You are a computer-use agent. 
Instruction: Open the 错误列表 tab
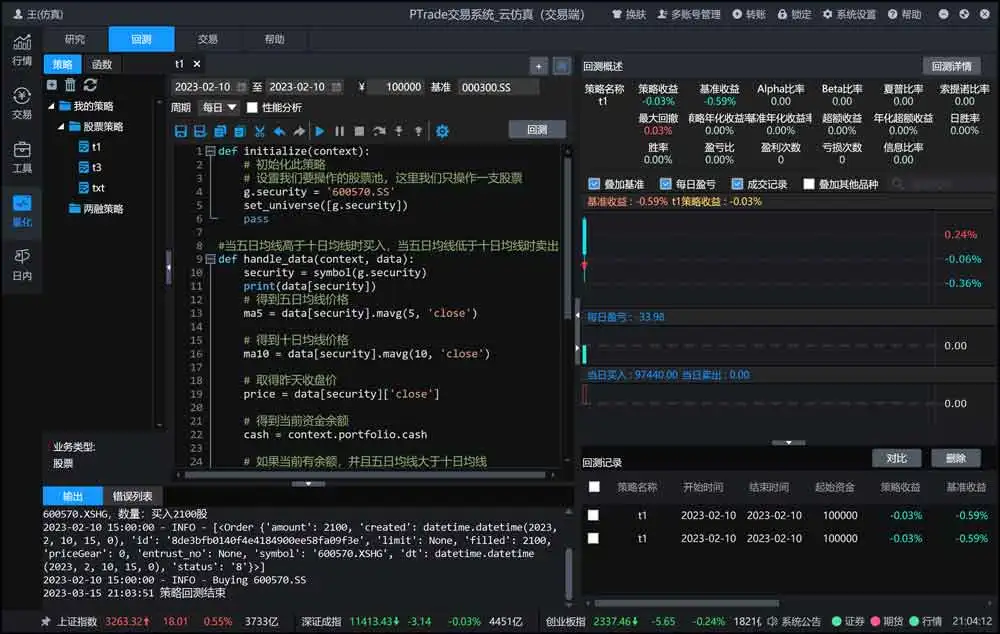click(x=133, y=496)
